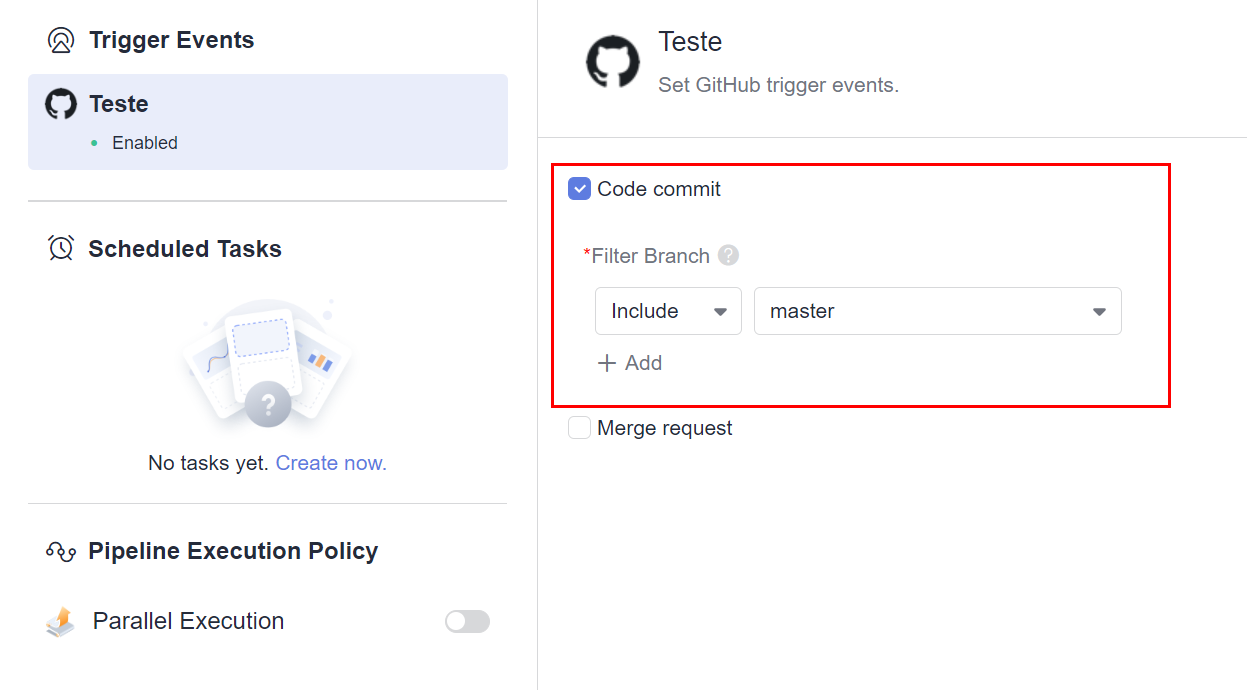Image resolution: width=1247 pixels, height=690 pixels.
Task: Open the Include filter type dropdown
Action: click(x=668, y=311)
